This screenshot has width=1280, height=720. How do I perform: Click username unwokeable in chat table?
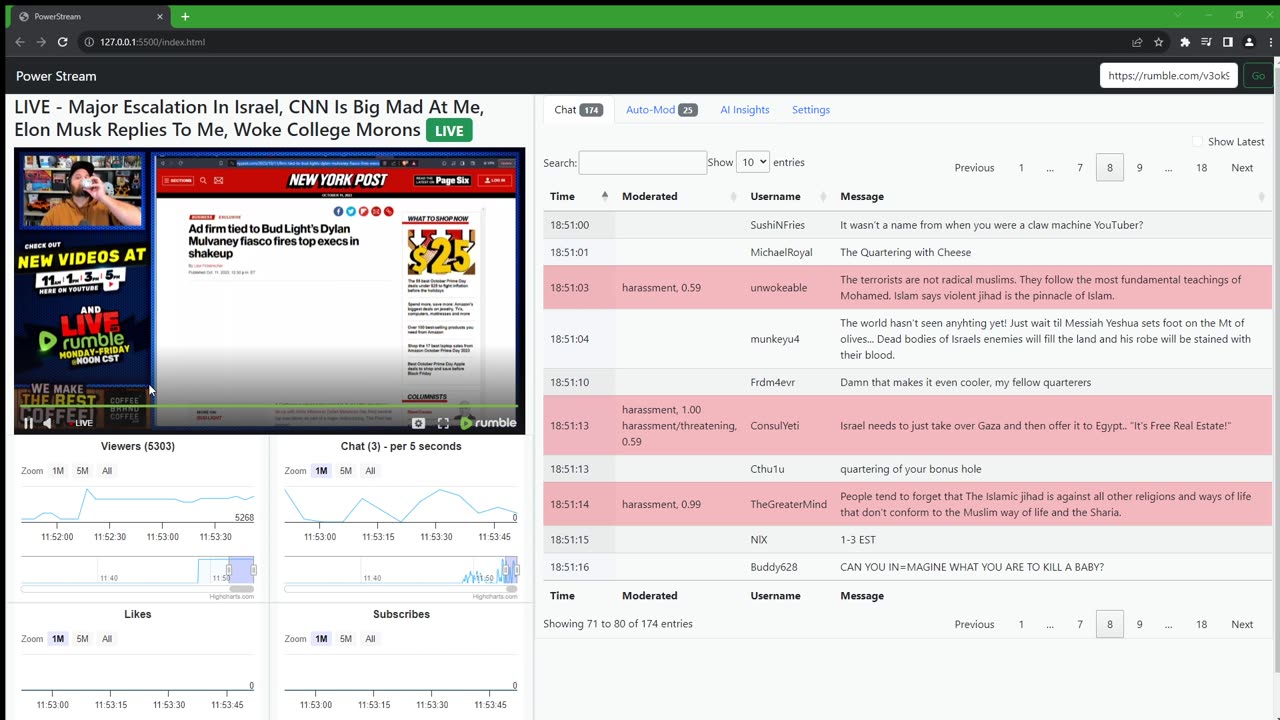[x=778, y=288]
